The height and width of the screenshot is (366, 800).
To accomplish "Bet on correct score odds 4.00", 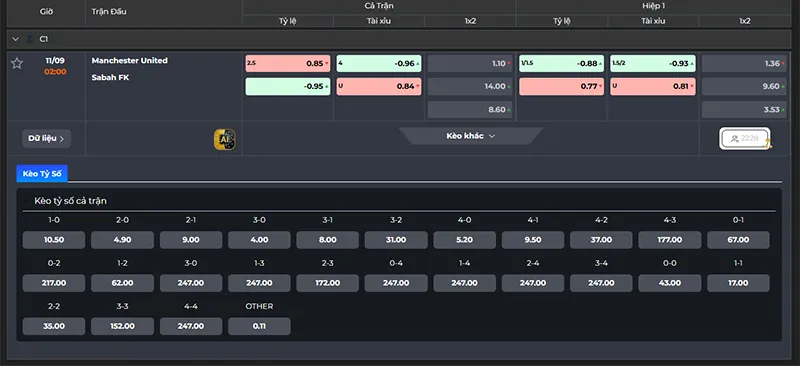I will [x=259, y=240].
